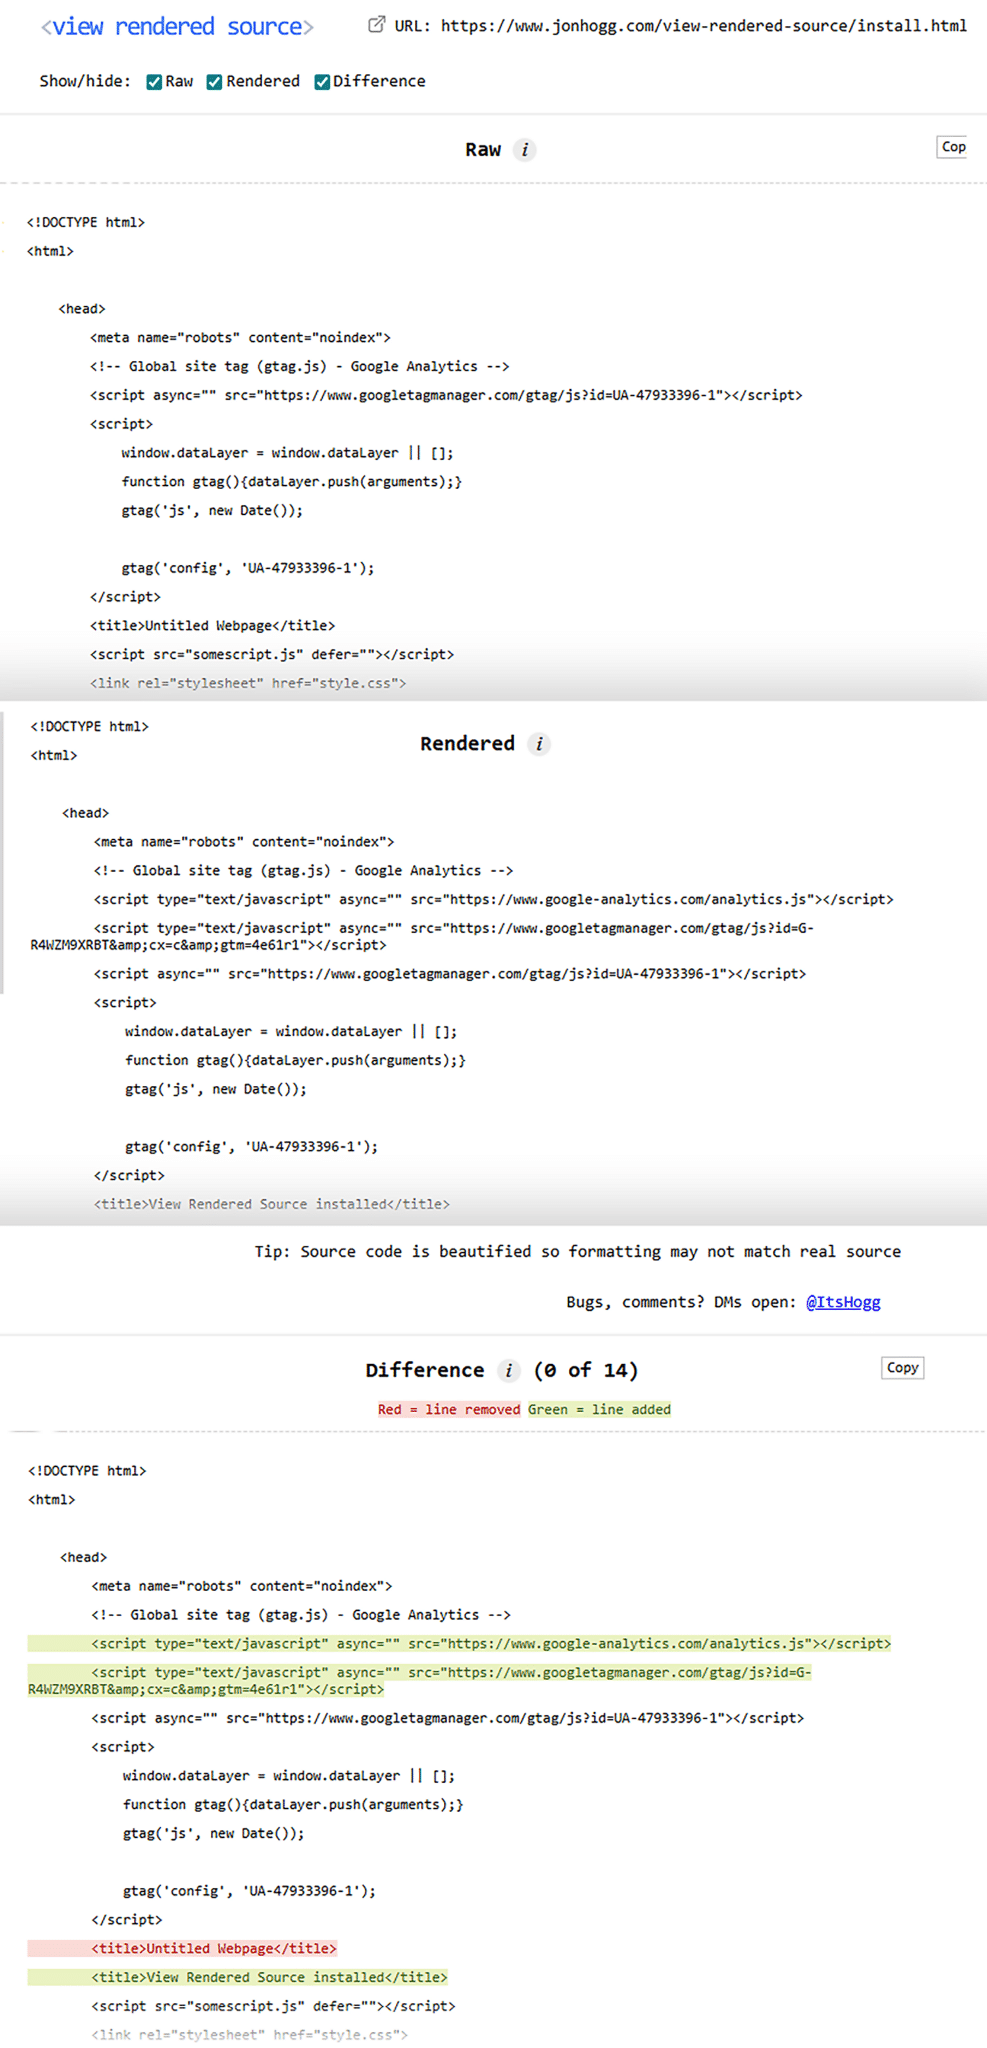Image resolution: width=987 pixels, height=2048 pixels.
Task: Click 'Untitled Webpage' title line in Raw
Action: click(x=213, y=626)
